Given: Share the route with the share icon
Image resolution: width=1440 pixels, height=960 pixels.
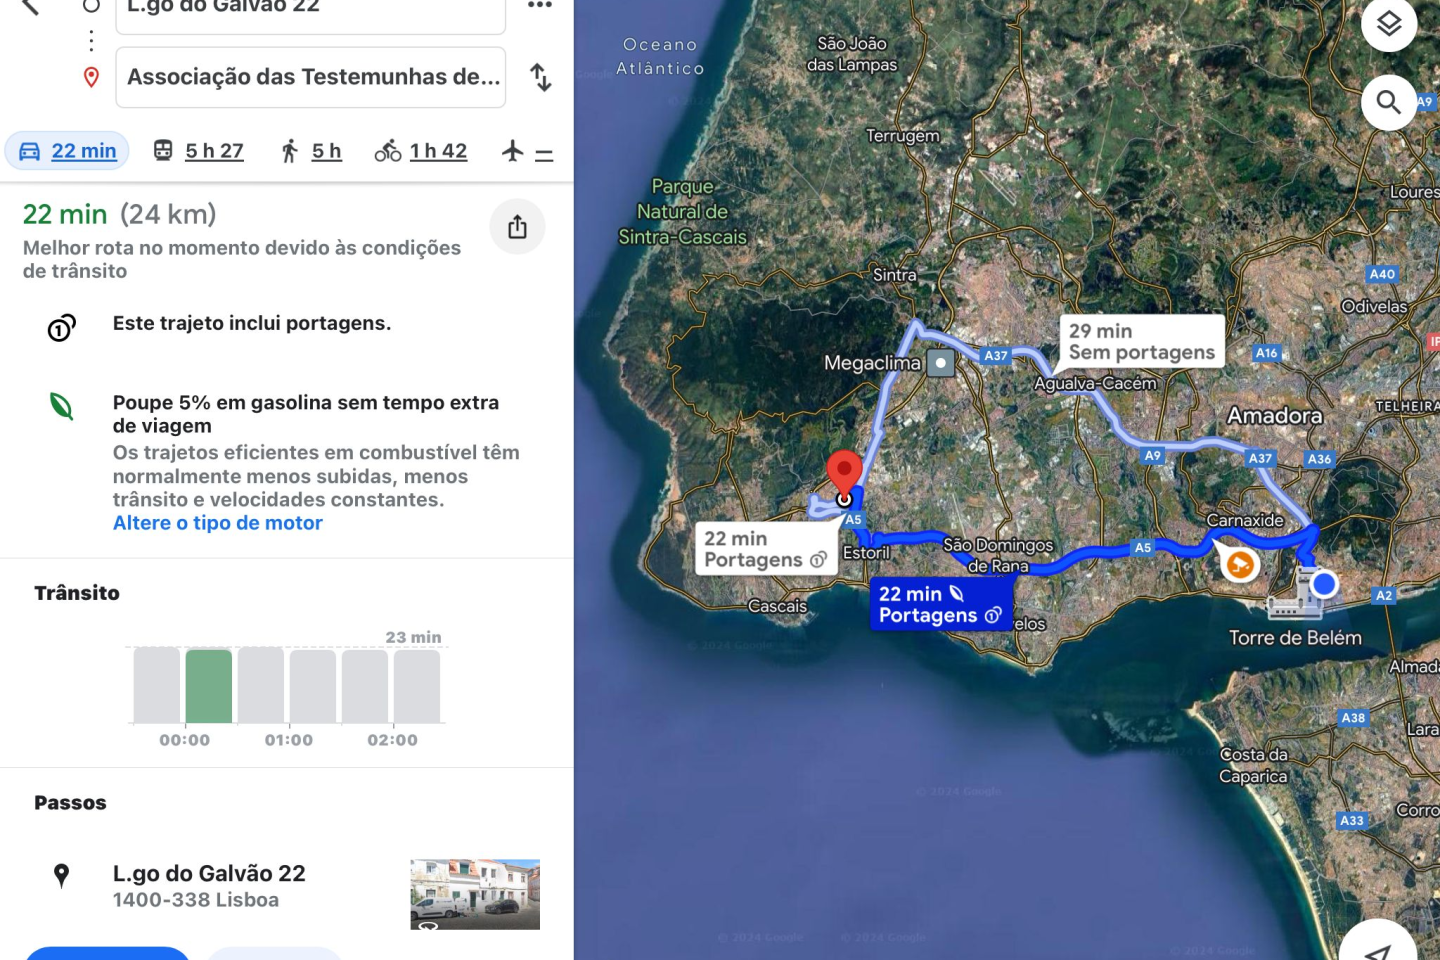Looking at the screenshot, I should pyautogui.click(x=517, y=227).
